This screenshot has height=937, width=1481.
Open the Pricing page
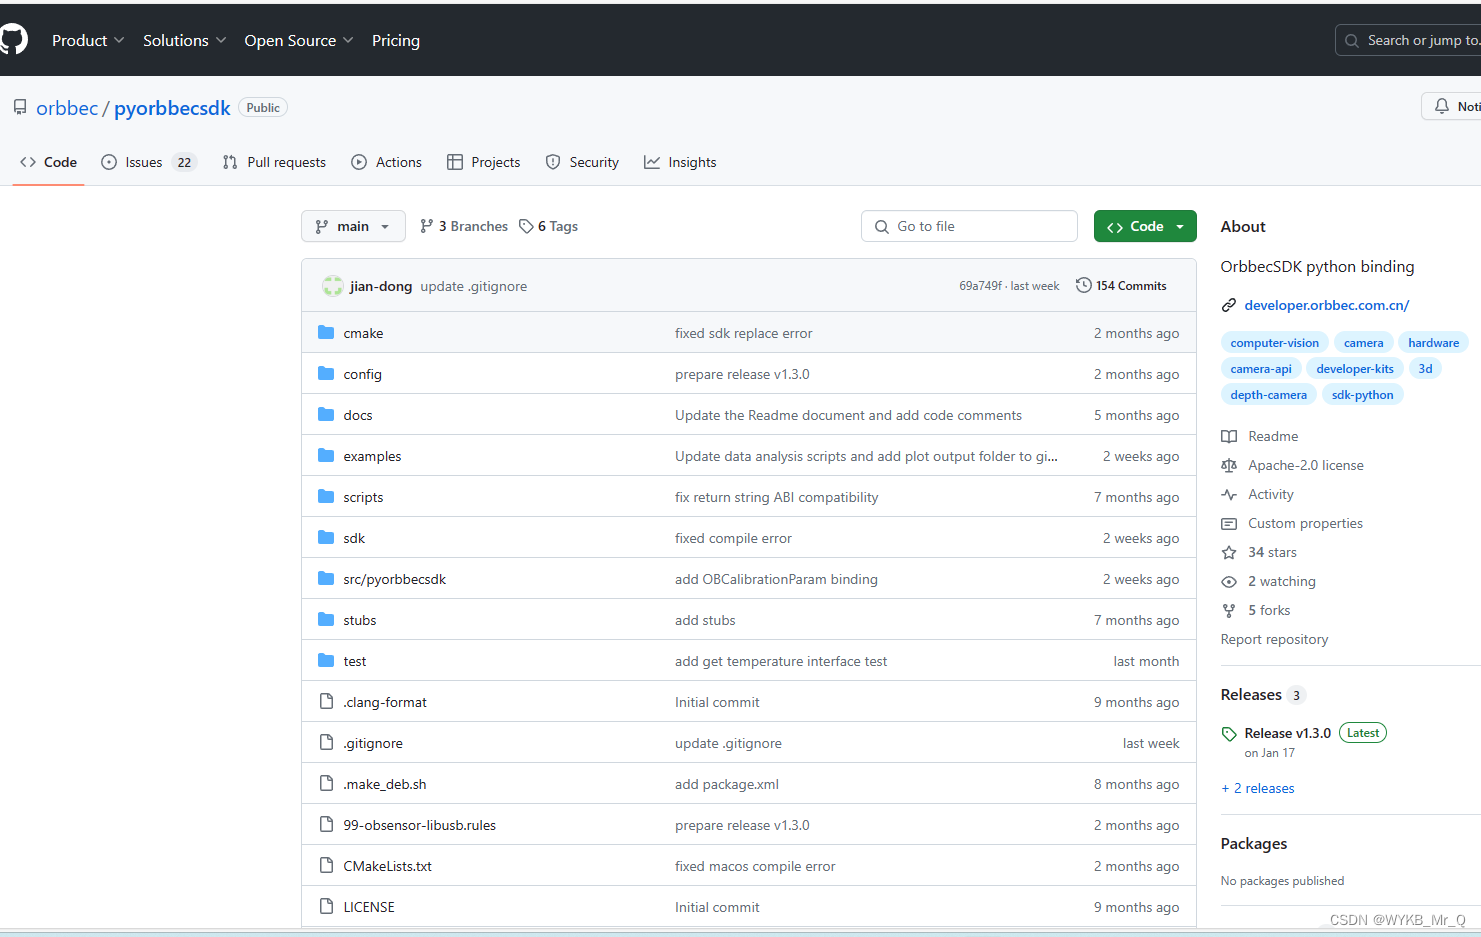(396, 40)
